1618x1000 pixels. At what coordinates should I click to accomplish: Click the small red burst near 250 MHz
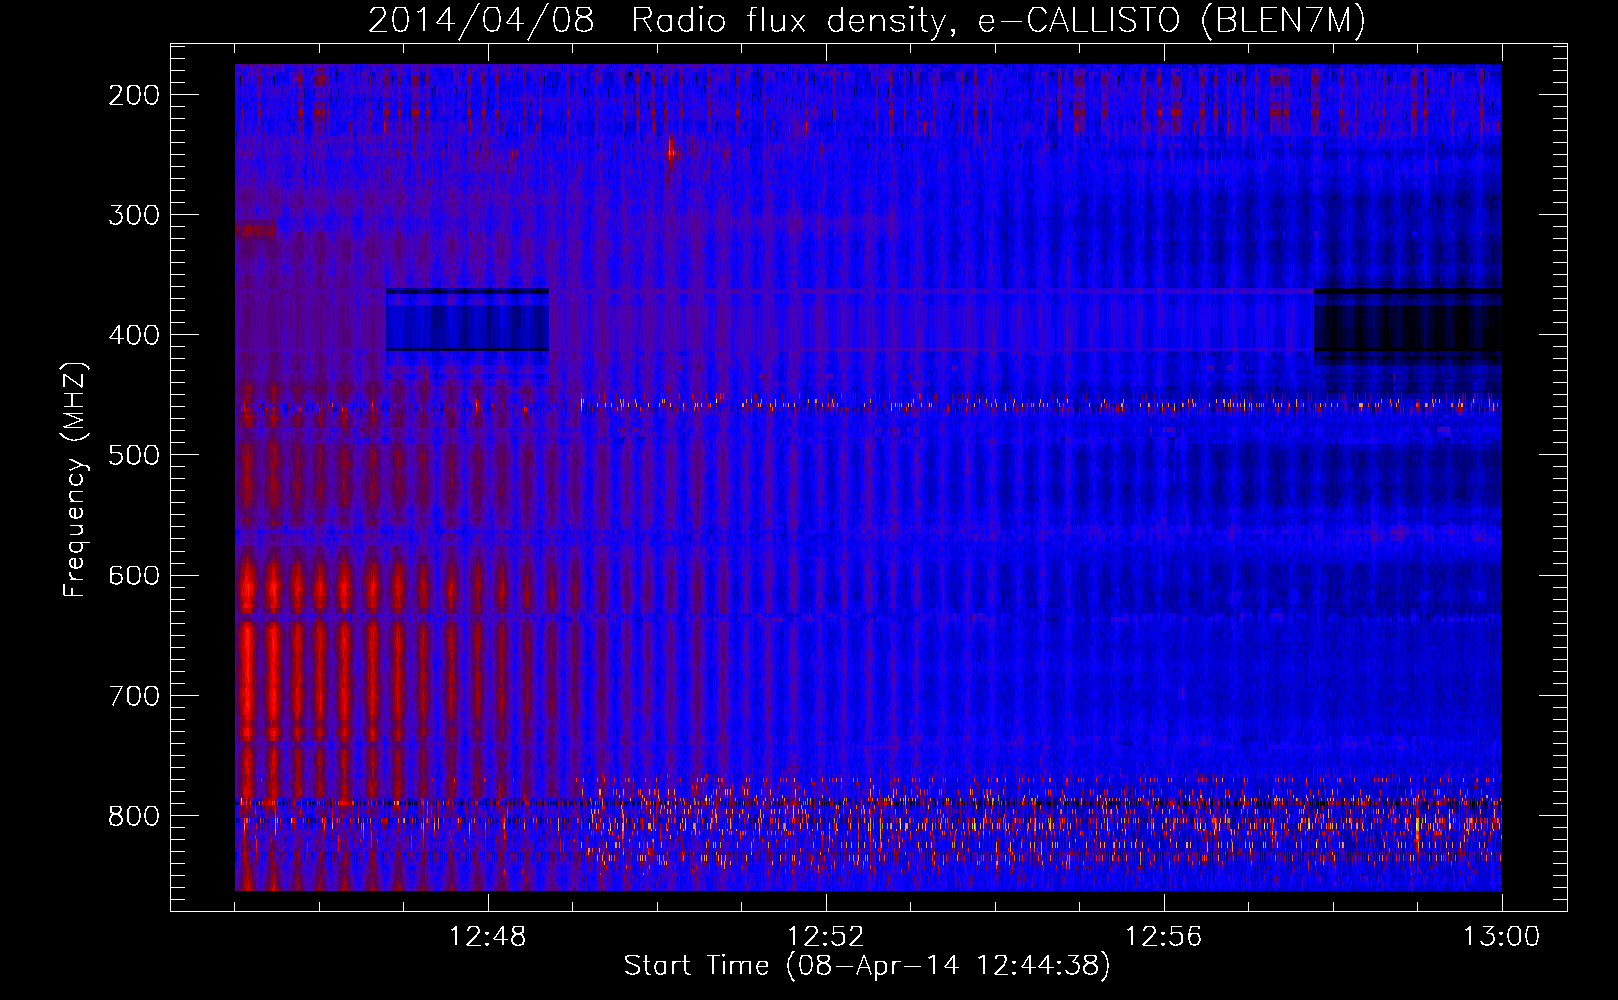[x=671, y=150]
